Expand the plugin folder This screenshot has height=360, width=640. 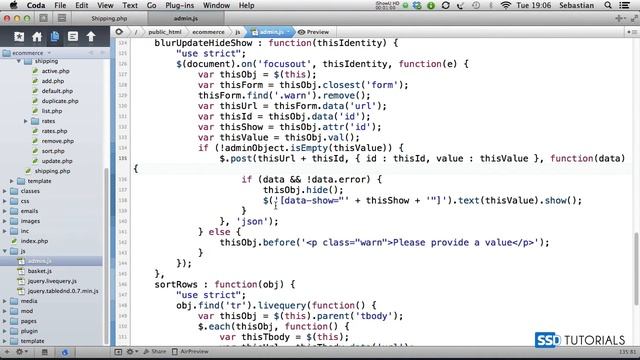(x=5, y=331)
